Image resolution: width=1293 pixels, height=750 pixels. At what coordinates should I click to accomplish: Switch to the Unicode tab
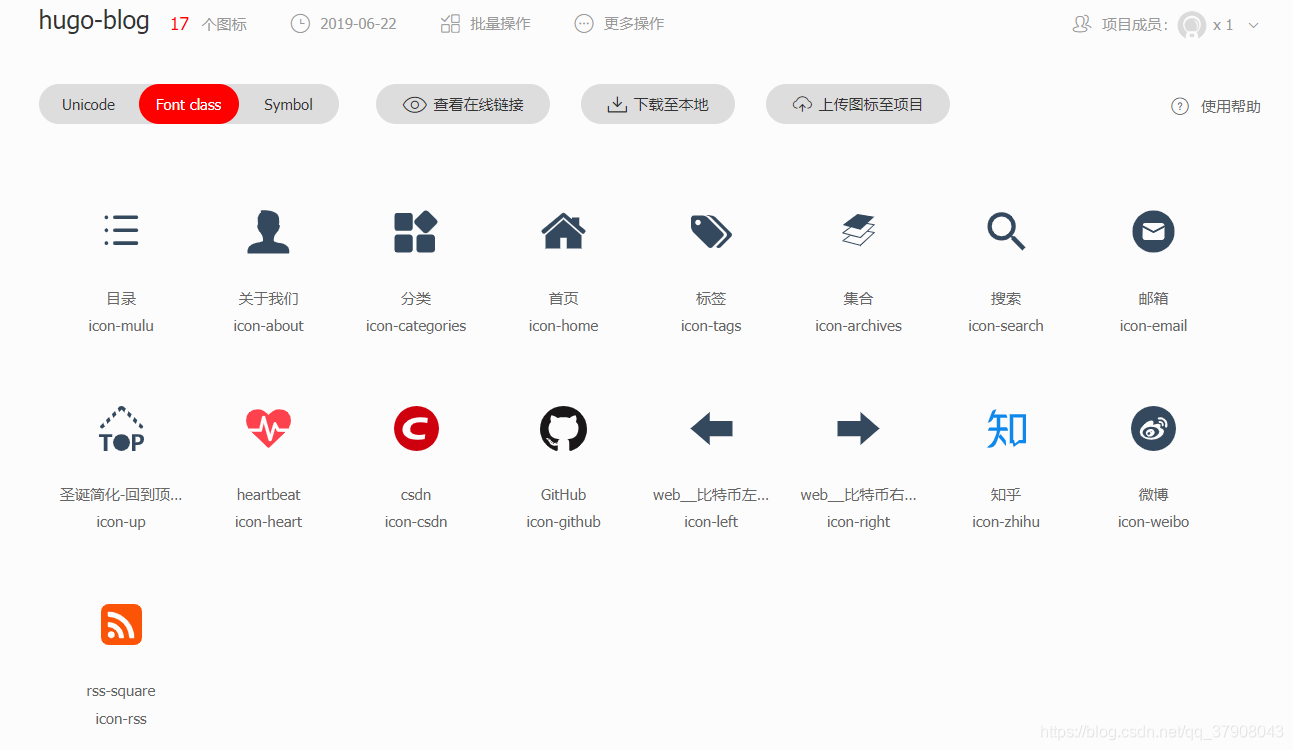click(88, 104)
